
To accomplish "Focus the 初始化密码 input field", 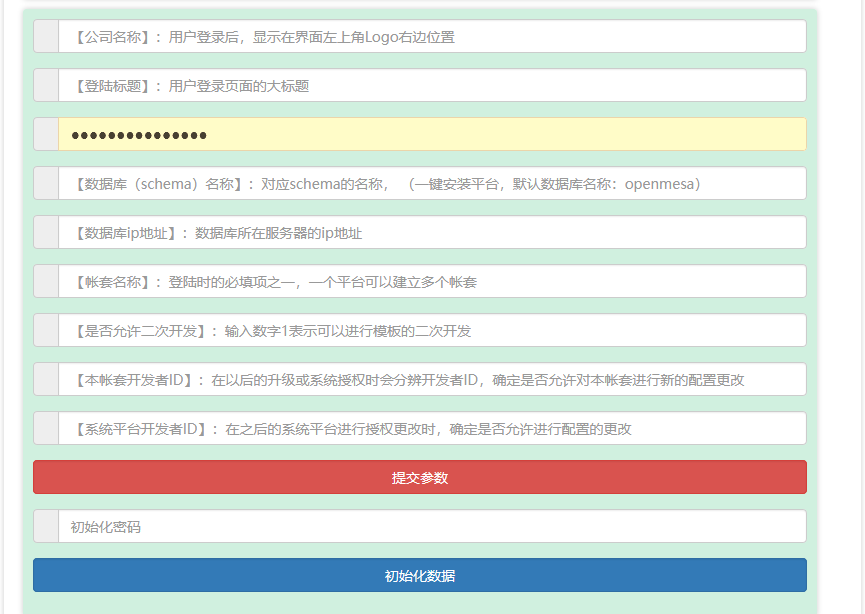I will [431, 527].
